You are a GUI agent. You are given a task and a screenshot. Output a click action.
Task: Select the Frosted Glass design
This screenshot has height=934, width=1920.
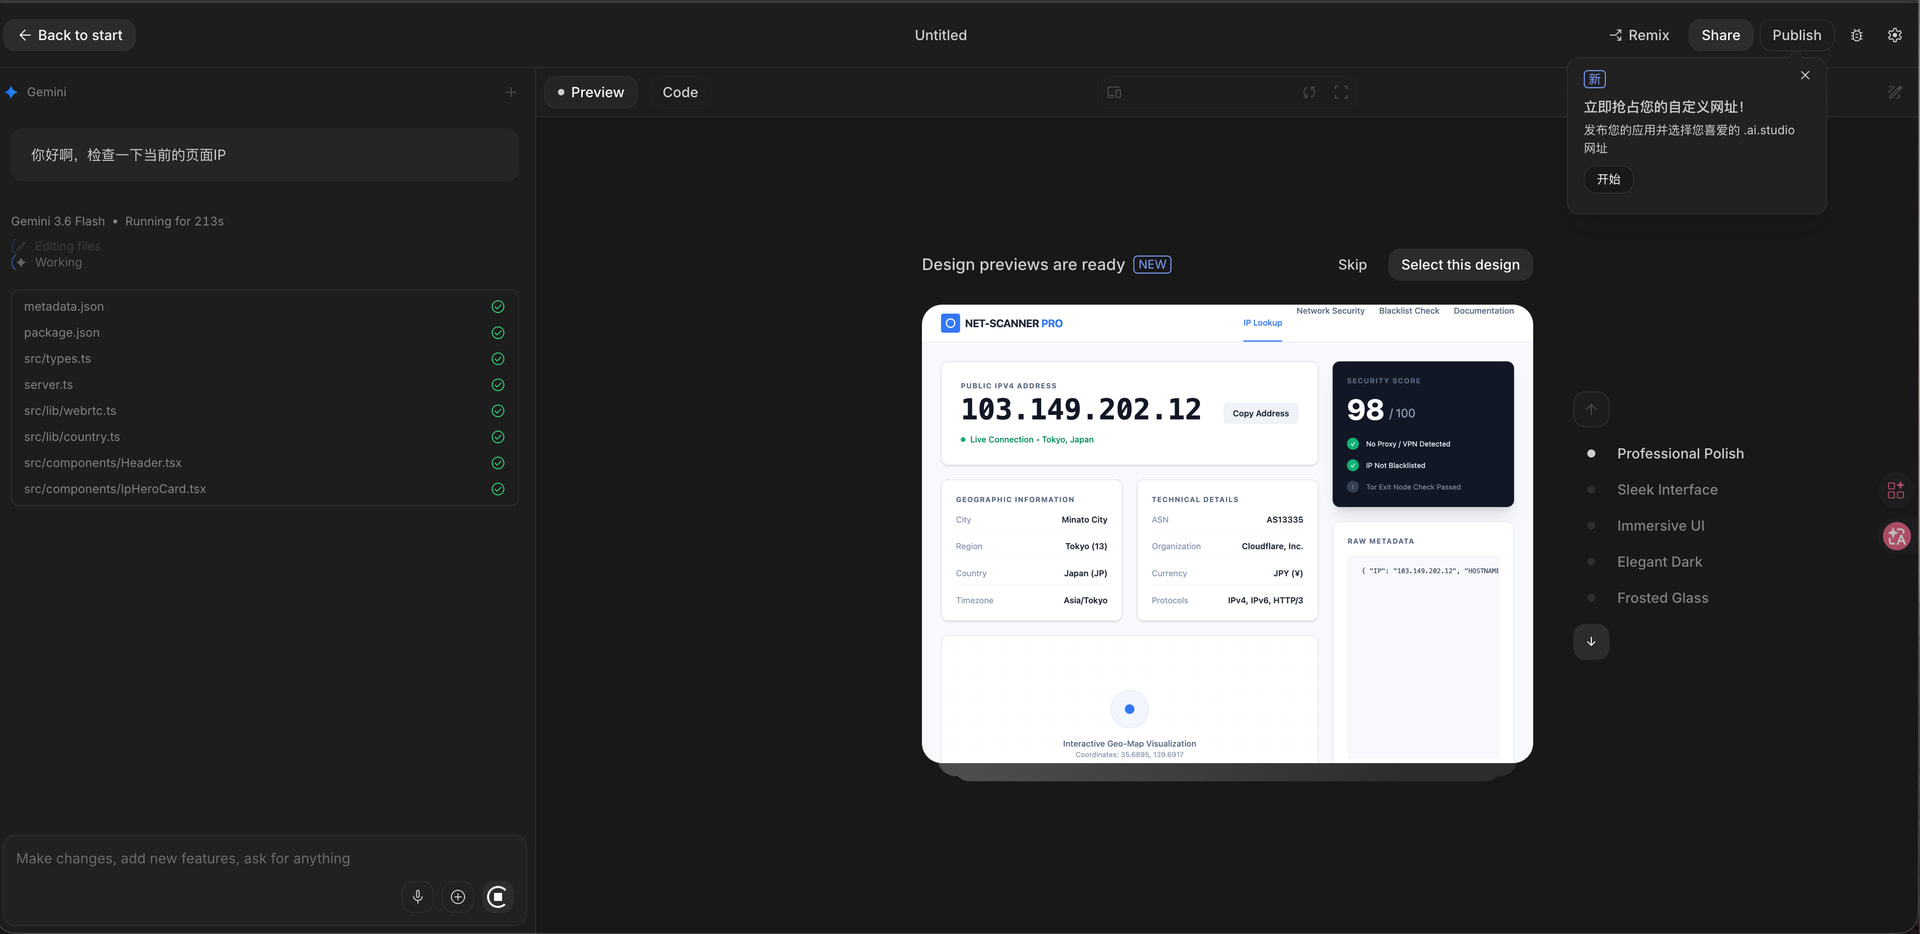tap(1662, 598)
